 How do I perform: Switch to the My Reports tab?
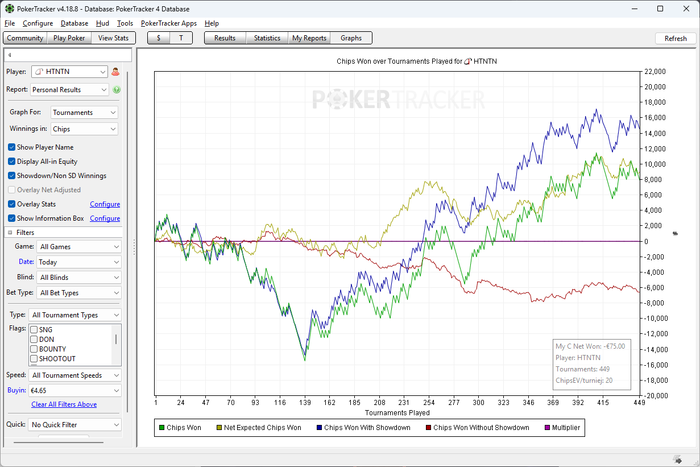click(309, 38)
